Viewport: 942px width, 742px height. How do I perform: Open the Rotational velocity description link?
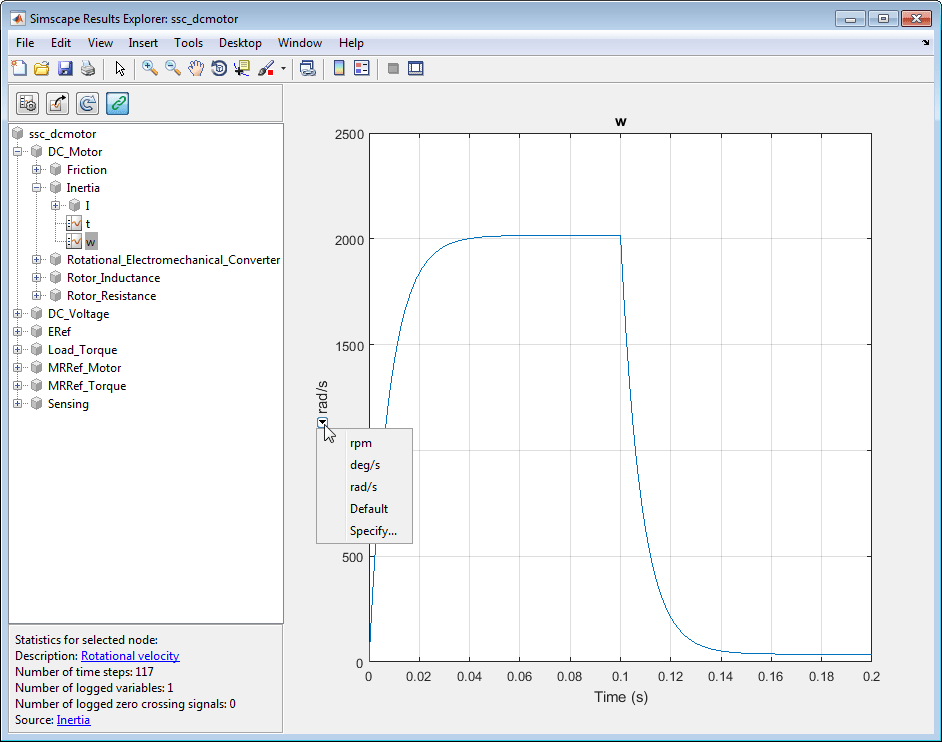tap(130, 656)
